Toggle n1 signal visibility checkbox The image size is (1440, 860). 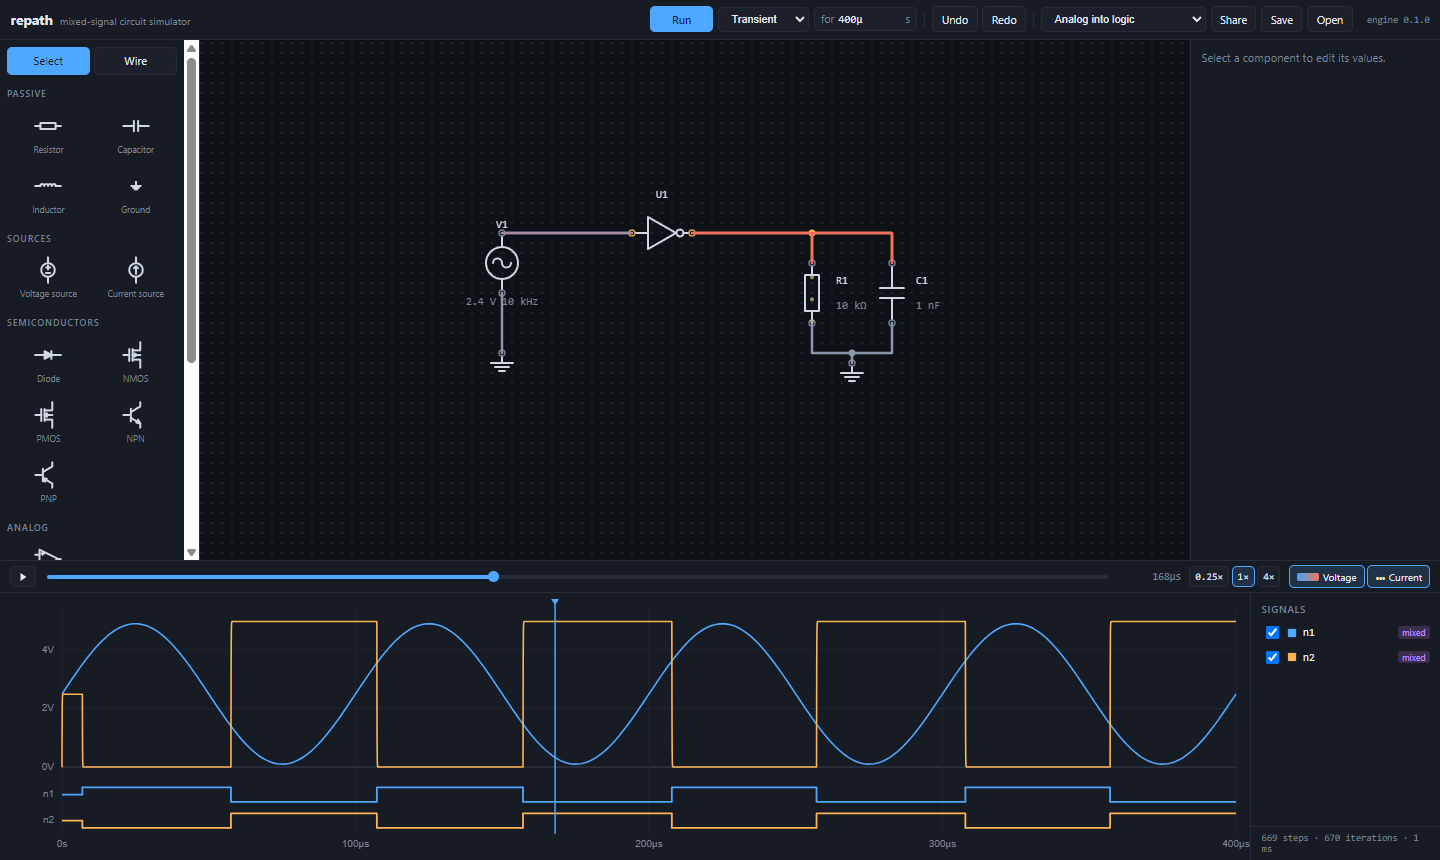[x=1272, y=632]
